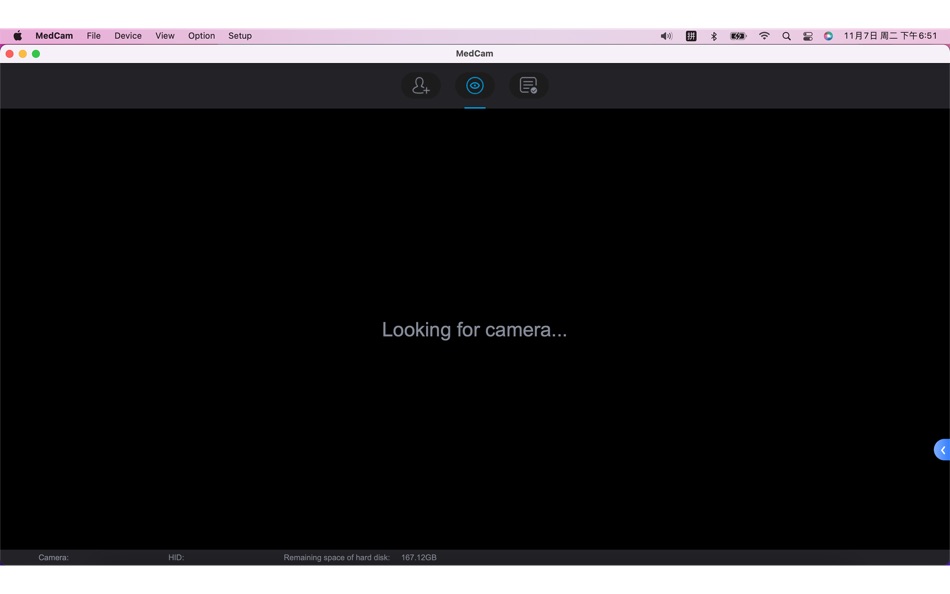Expand the blue side panel arrow
This screenshot has width=950, height=594.
tap(942, 450)
